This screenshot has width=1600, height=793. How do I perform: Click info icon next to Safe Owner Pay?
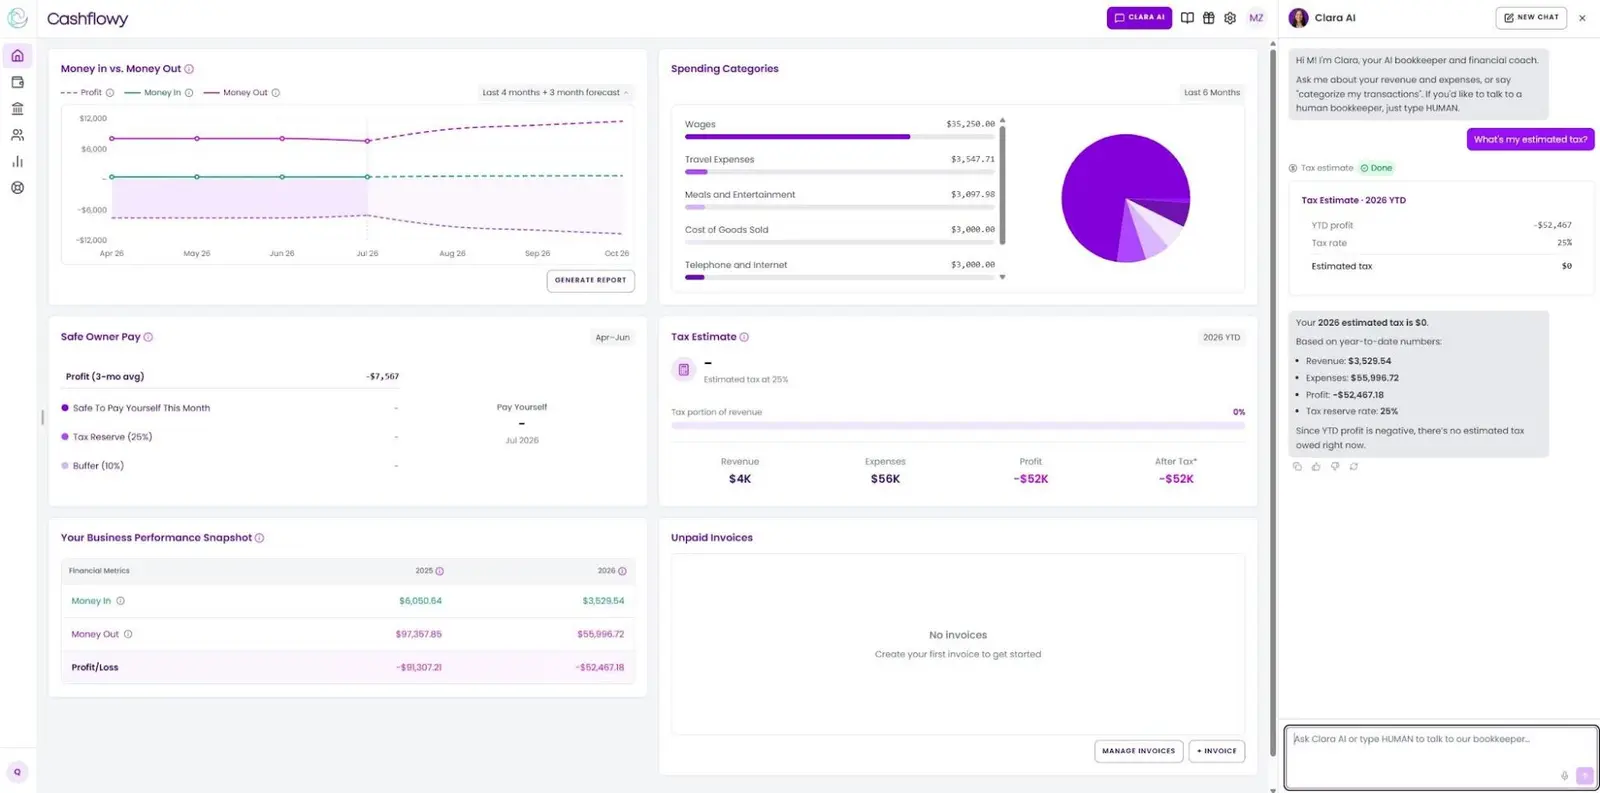point(148,337)
